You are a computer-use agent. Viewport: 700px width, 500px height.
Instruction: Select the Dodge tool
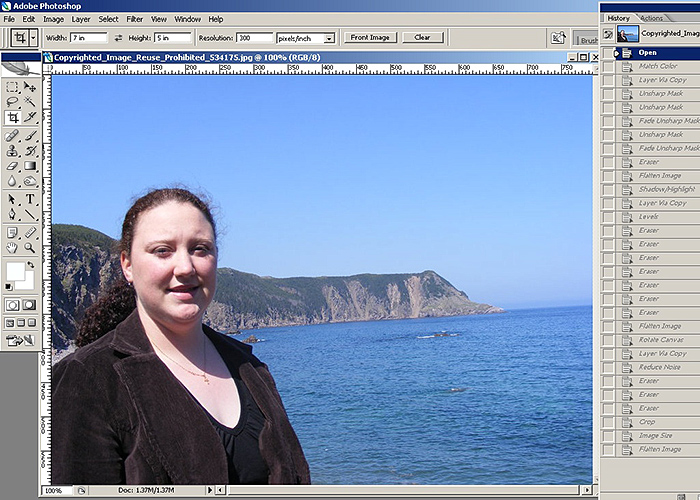pos(29,181)
